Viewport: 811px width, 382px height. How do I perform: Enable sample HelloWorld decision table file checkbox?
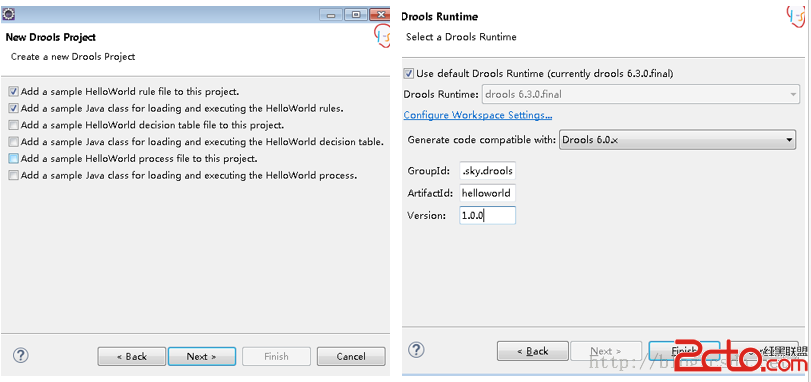point(13,125)
